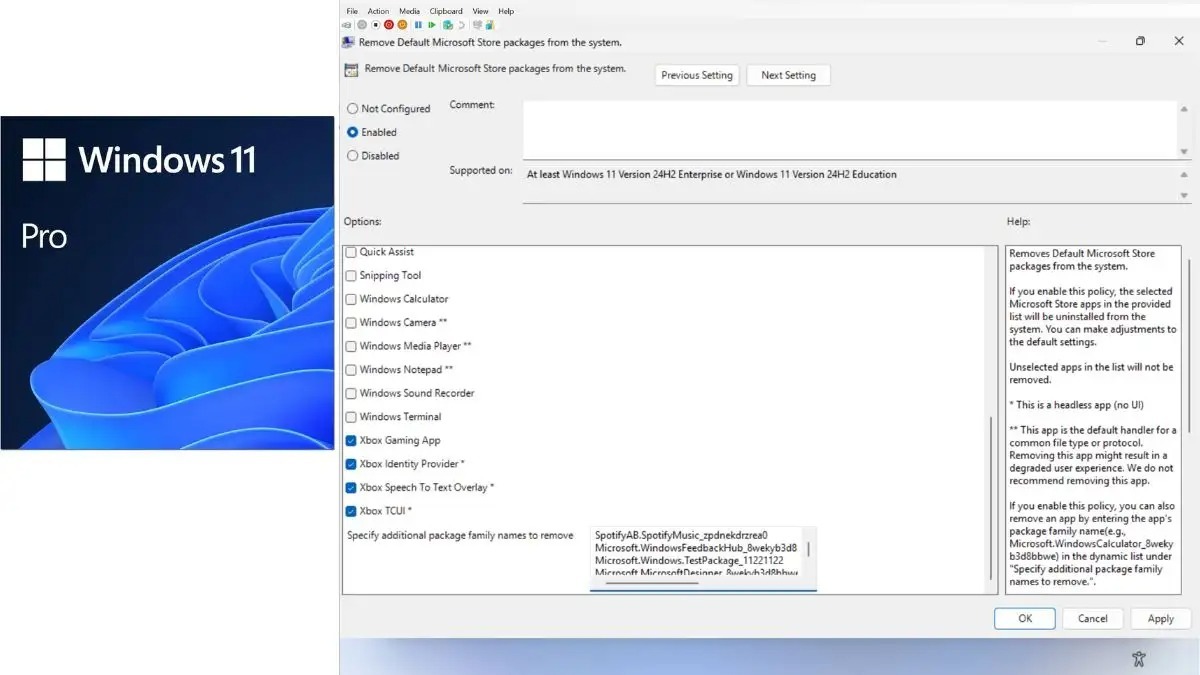Screen dimensions: 1200x675
Task: Check the Windows Calculator checkbox
Action: pos(351,299)
